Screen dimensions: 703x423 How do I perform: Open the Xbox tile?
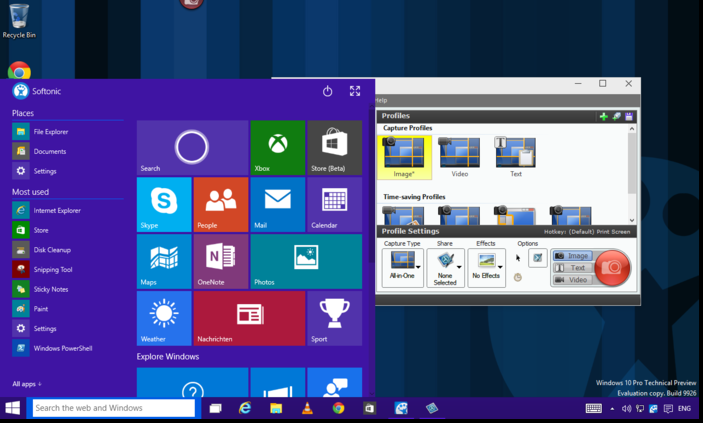tap(278, 148)
